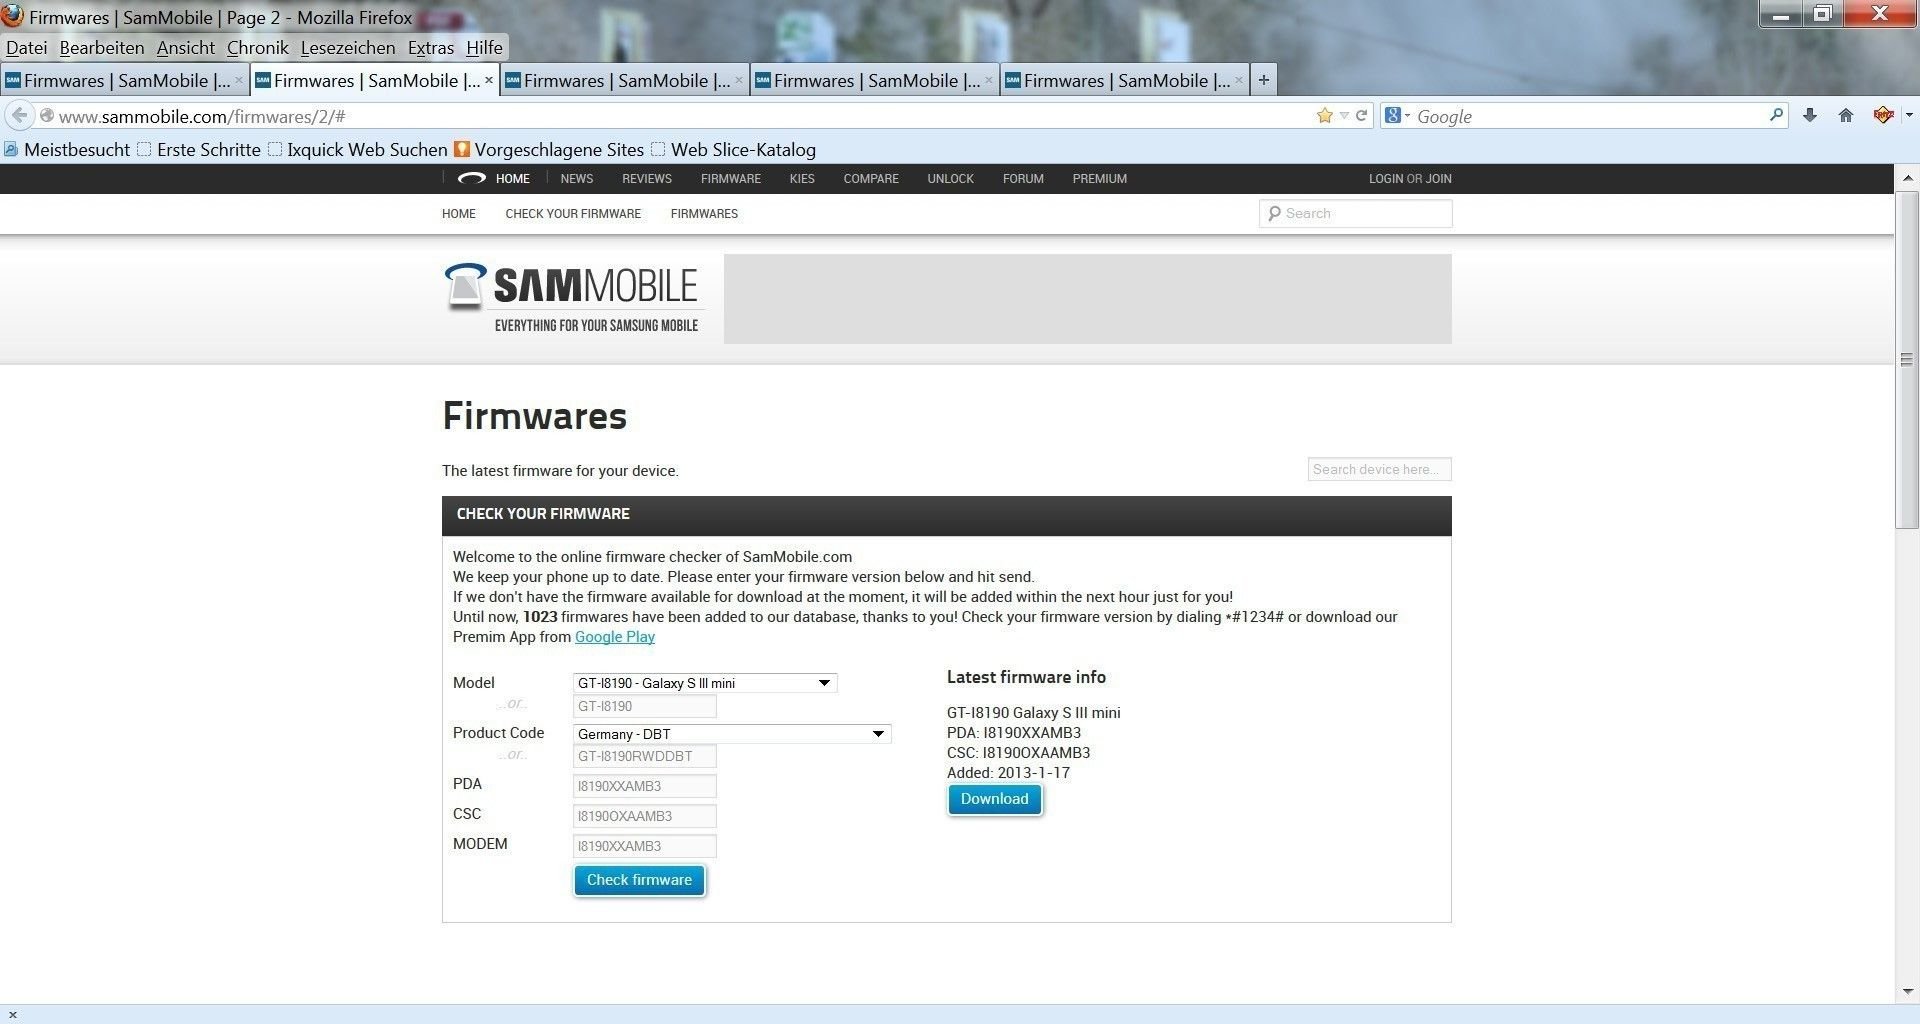
Task: Click the blue Download button
Action: tap(994, 799)
